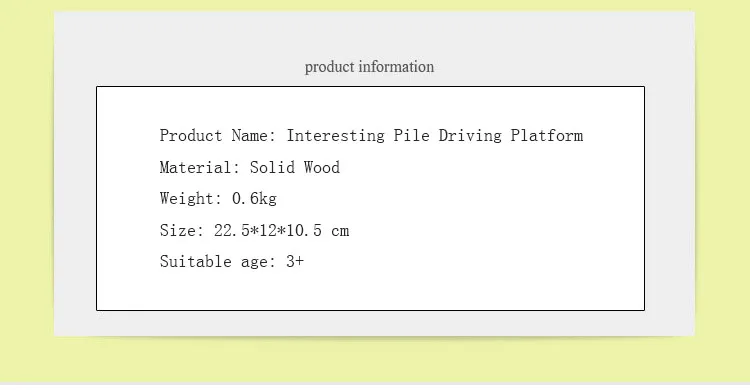Click the word 'Wood' in material line
This screenshot has height=390, width=750.
[x=322, y=167]
